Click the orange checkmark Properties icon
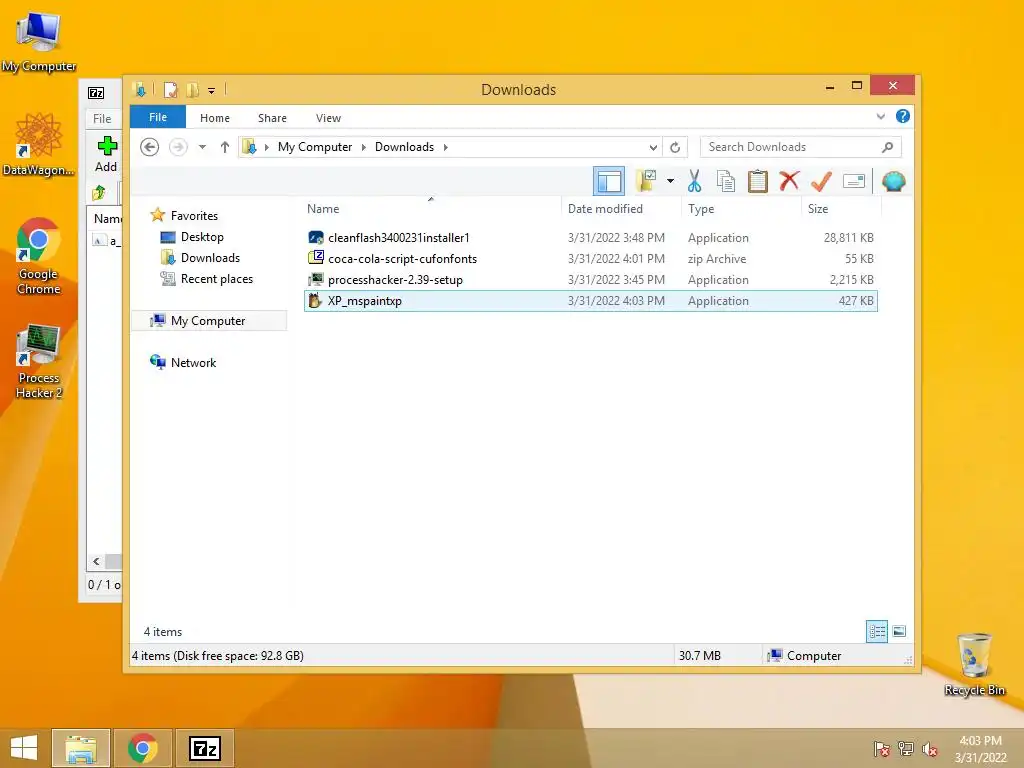Image resolution: width=1024 pixels, height=768 pixels. 821,181
